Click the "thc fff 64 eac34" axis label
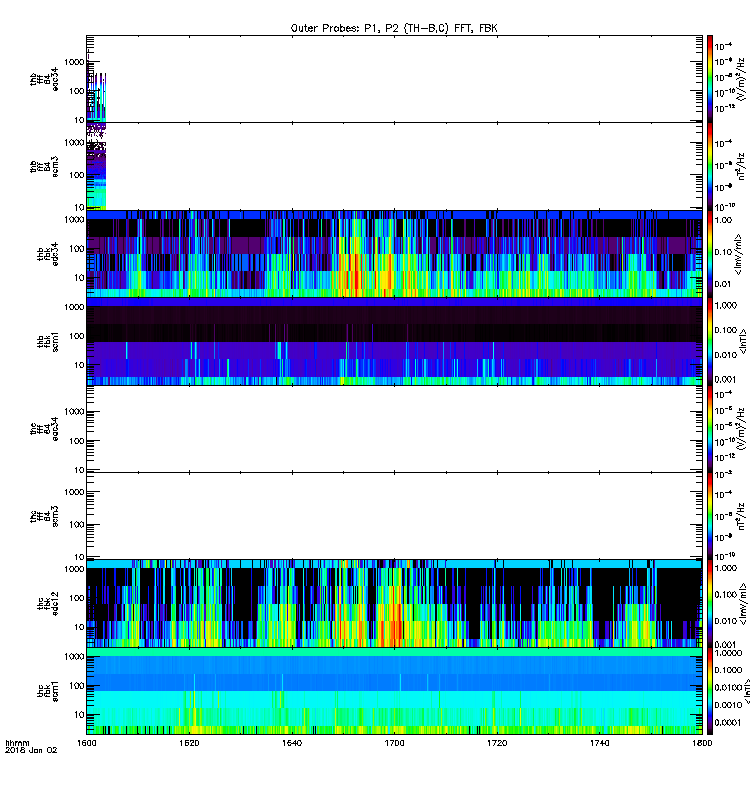 (x=44, y=429)
